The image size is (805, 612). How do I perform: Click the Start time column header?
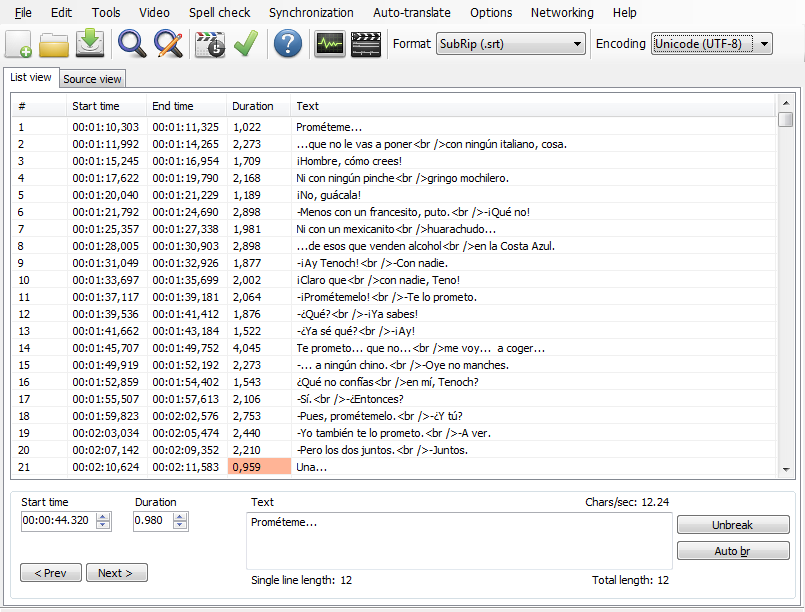(x=106, y=106)
